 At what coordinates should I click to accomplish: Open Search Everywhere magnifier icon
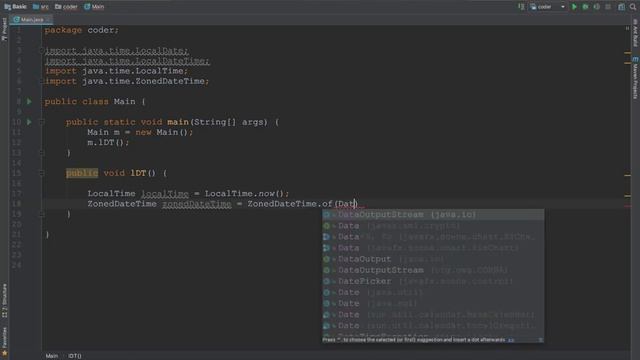tap(633, 7)
